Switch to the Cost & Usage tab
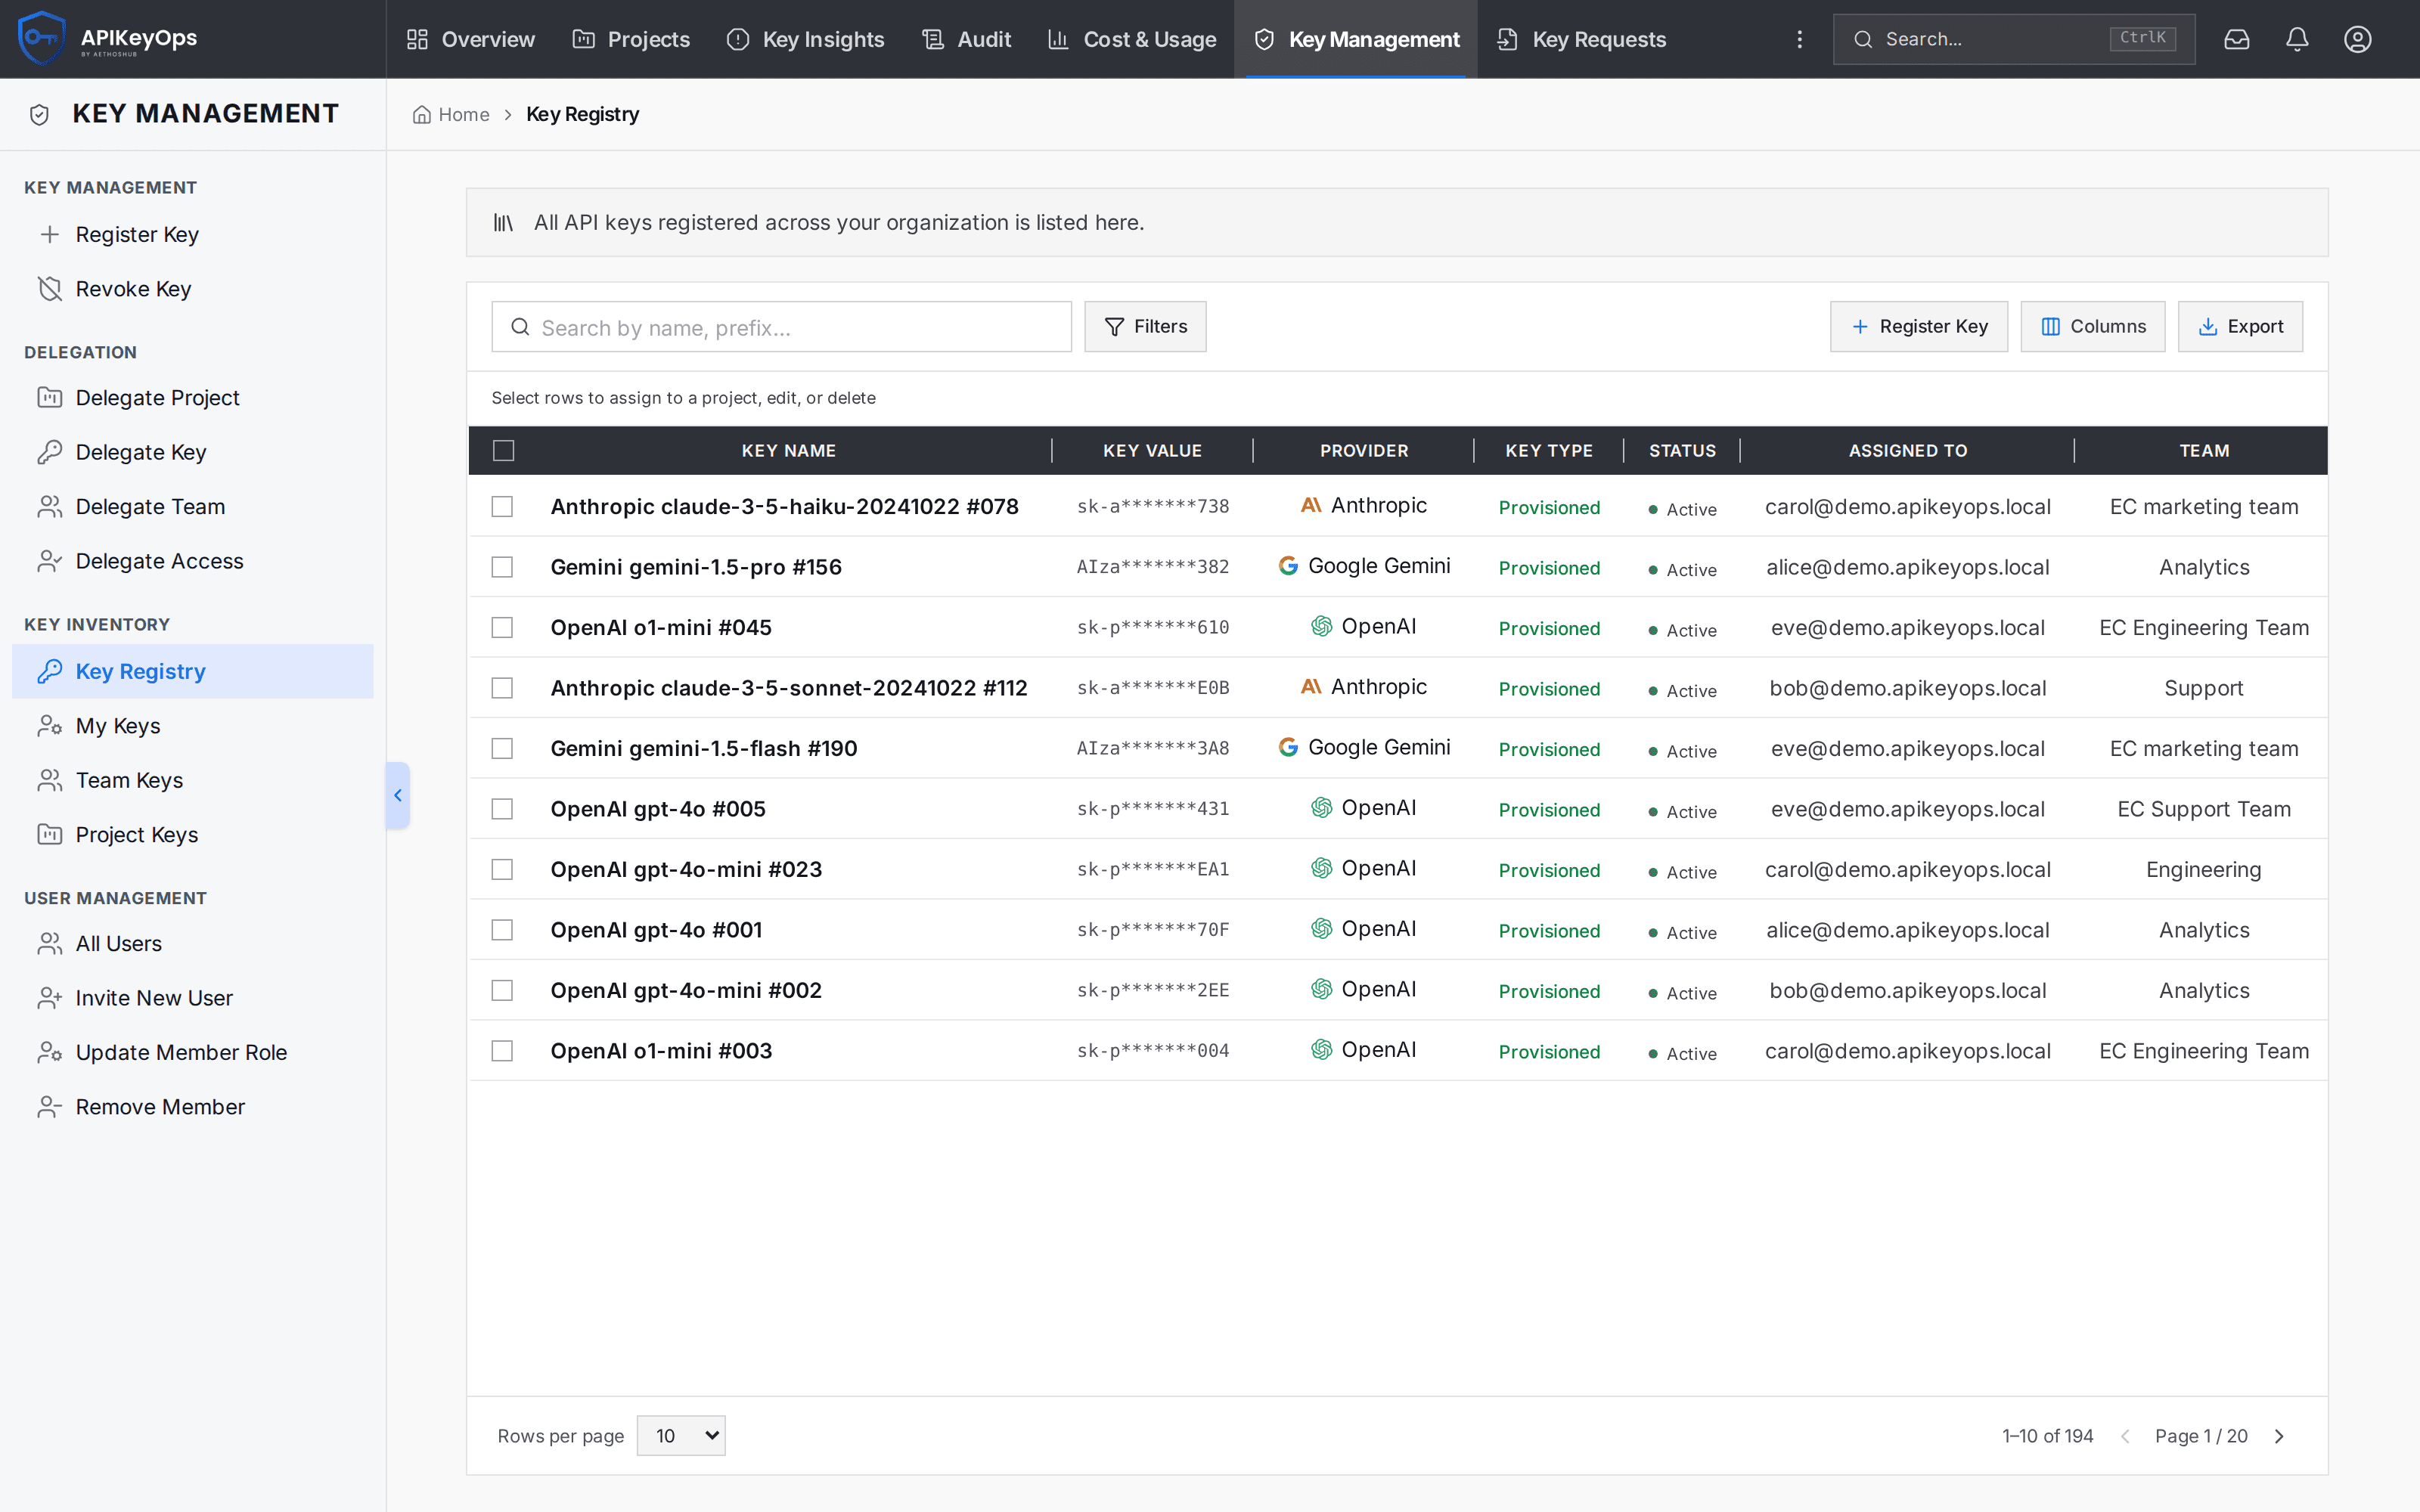The image size is (2420, 1512). coord(1131,39)
